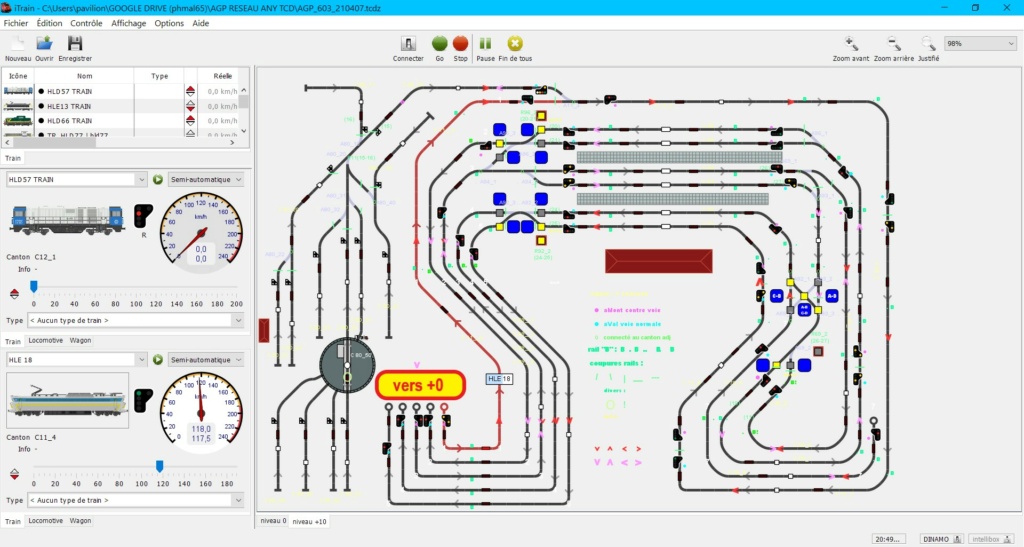Screen dimensions: 1024x547
Task: Halt all trains with red Stop button
Action: coord(460,44)
